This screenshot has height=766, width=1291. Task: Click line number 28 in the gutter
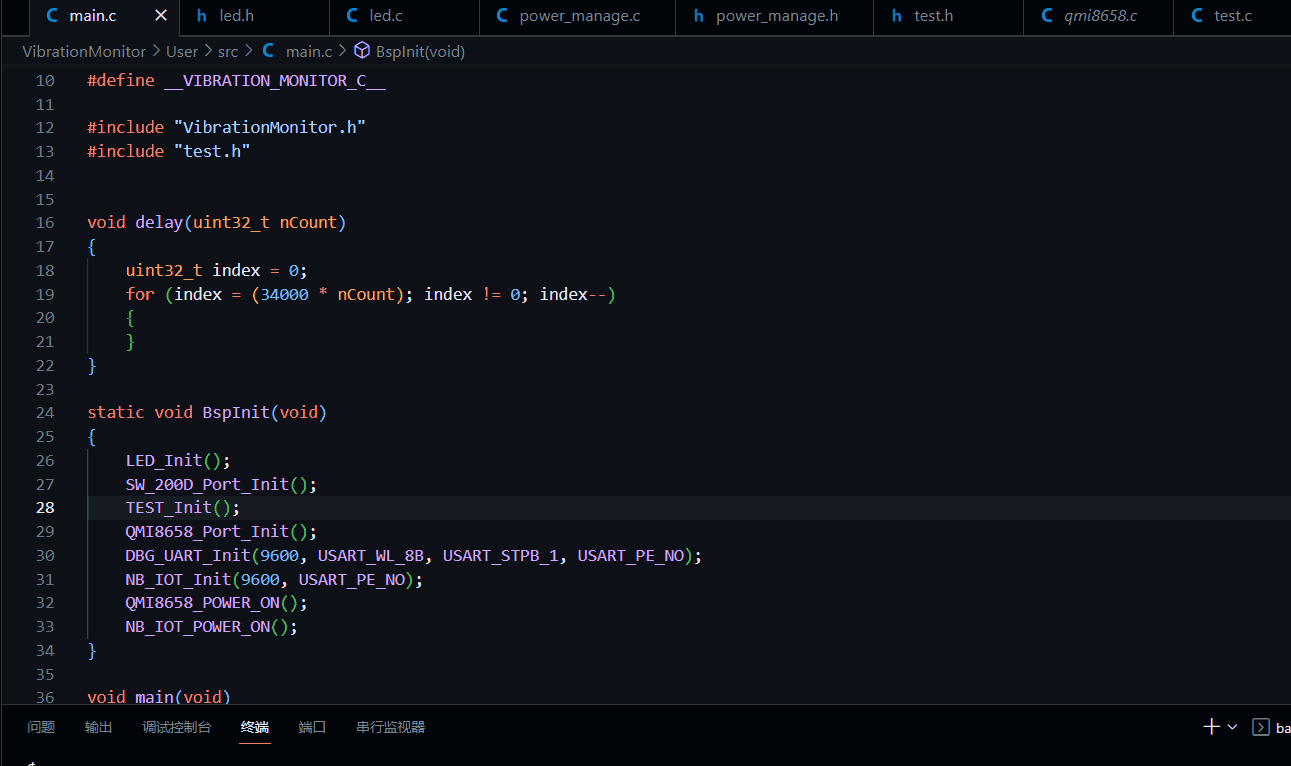point(45,508)
